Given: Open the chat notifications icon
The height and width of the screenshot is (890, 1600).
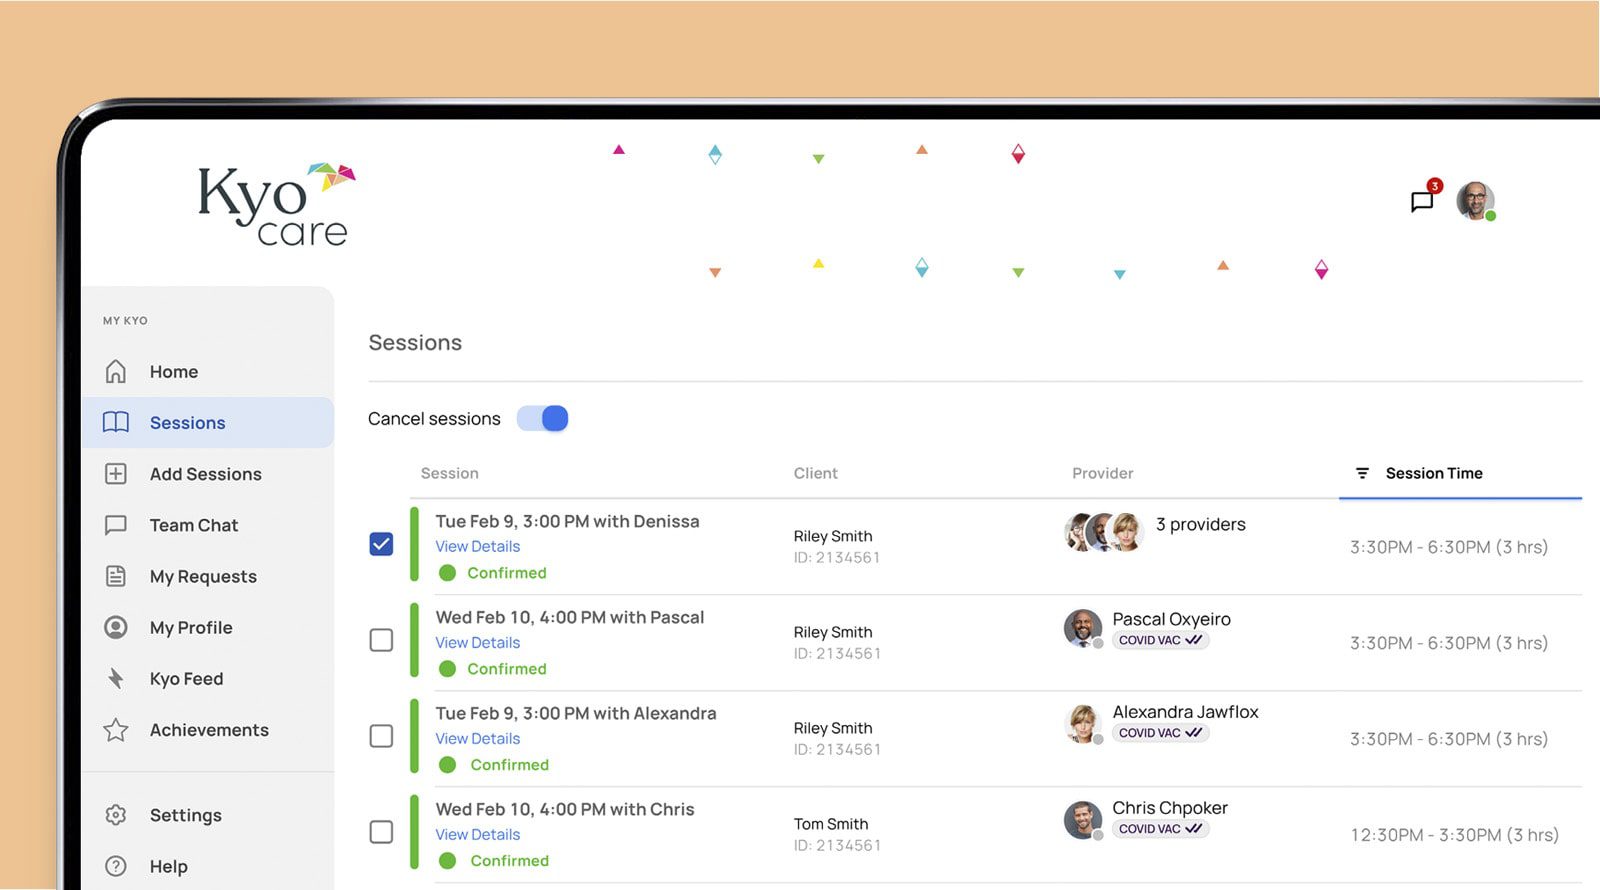Looking at the screenshot, I should click(1422, 201).
